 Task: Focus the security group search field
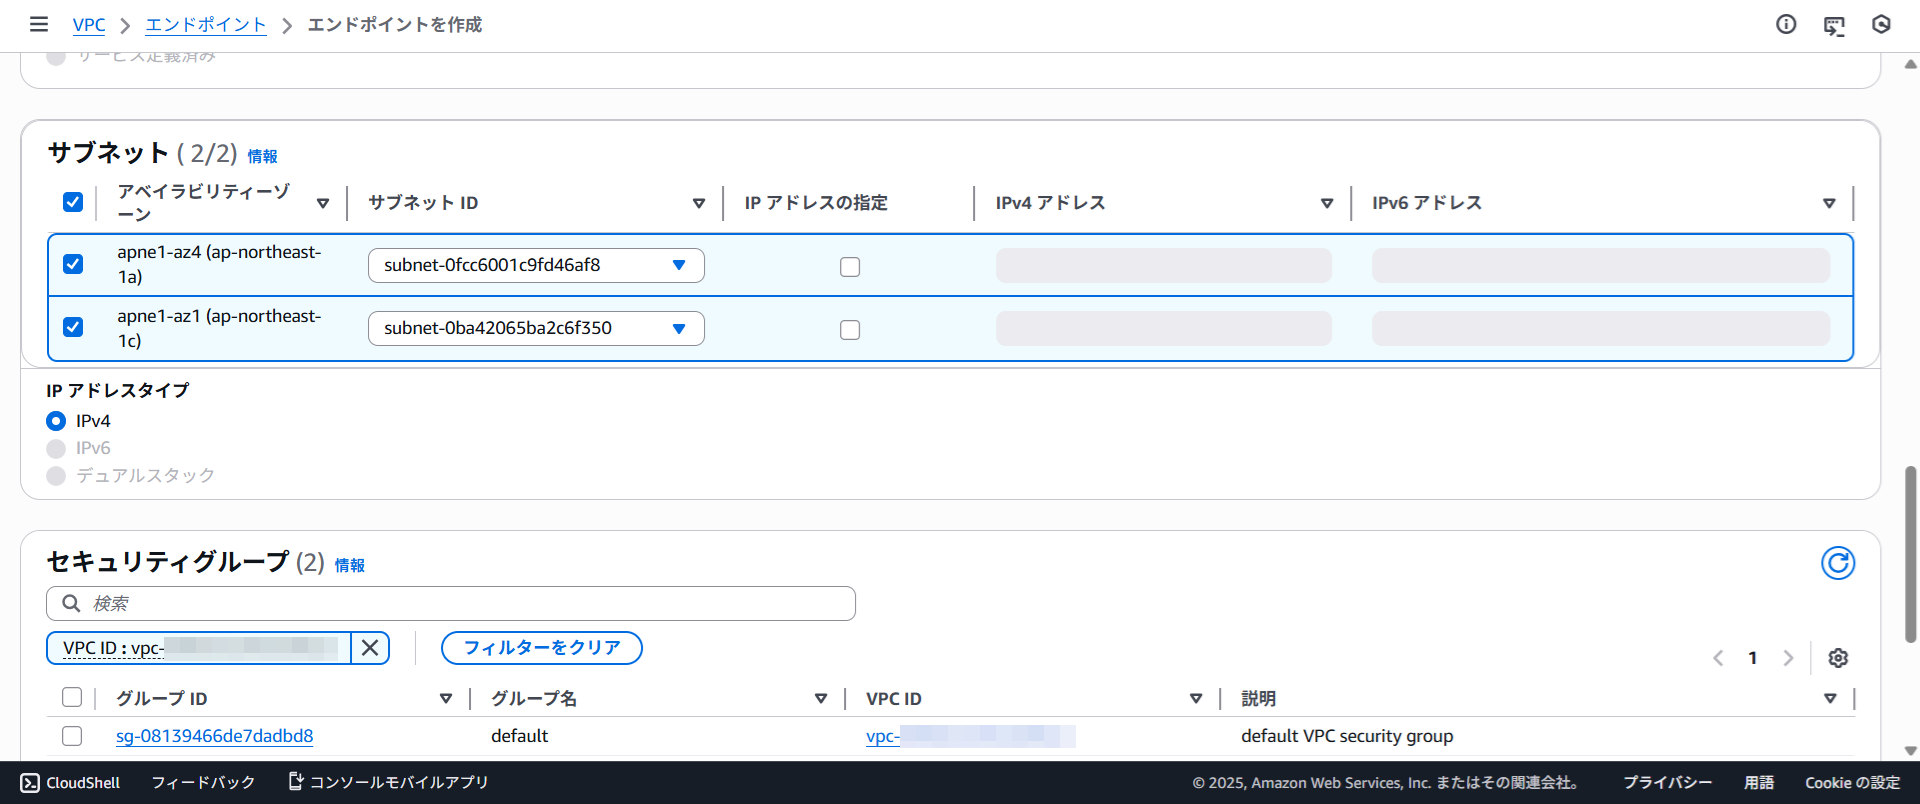click(x=450, y=604)
